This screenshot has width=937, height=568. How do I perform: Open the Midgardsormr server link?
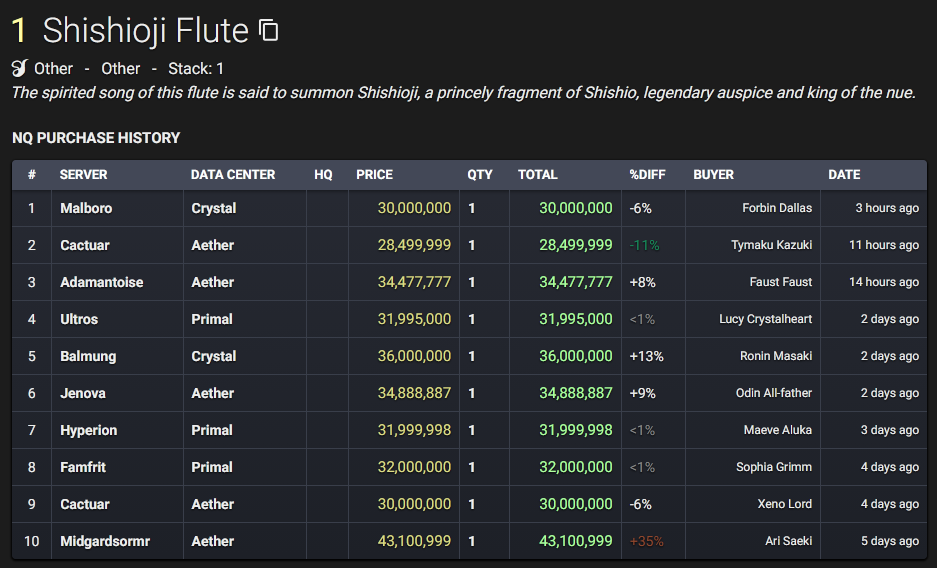[105, 541]
